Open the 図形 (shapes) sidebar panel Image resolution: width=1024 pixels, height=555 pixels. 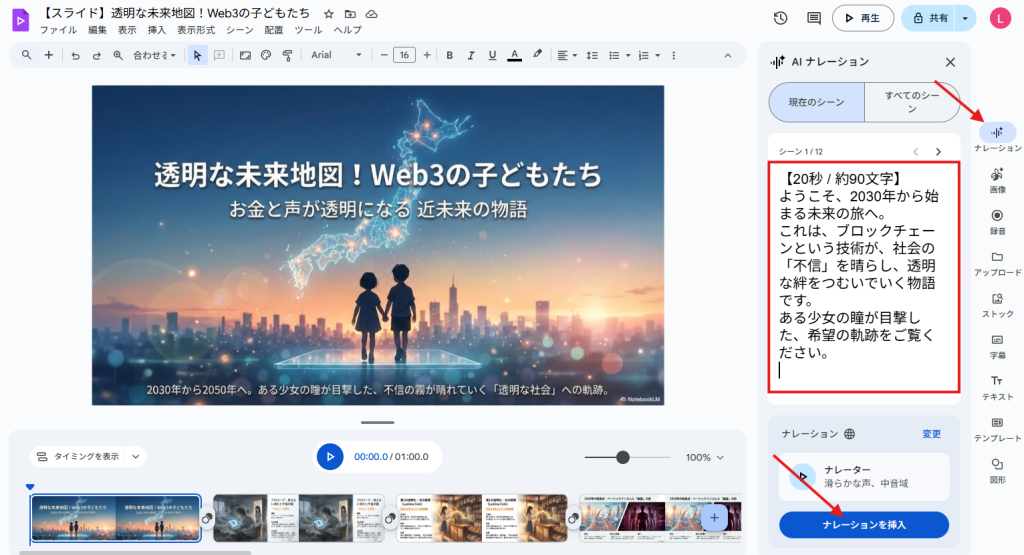click(996, 469)
